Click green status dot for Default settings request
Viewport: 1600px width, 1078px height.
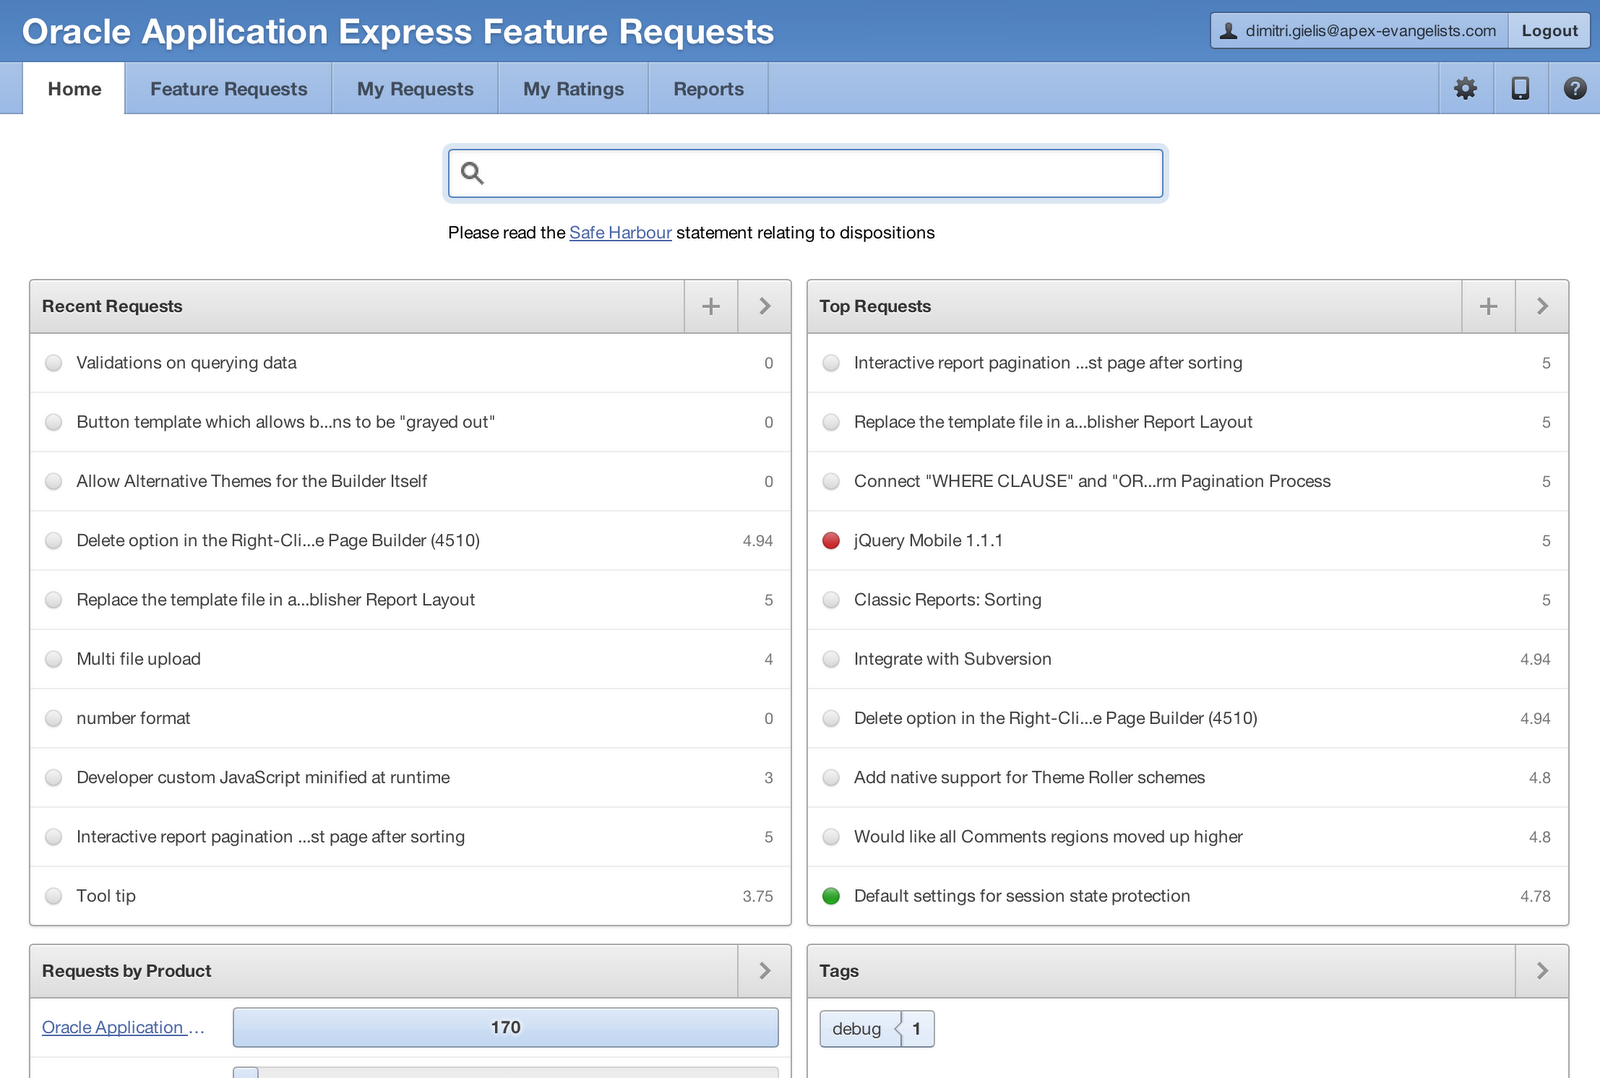831,896
